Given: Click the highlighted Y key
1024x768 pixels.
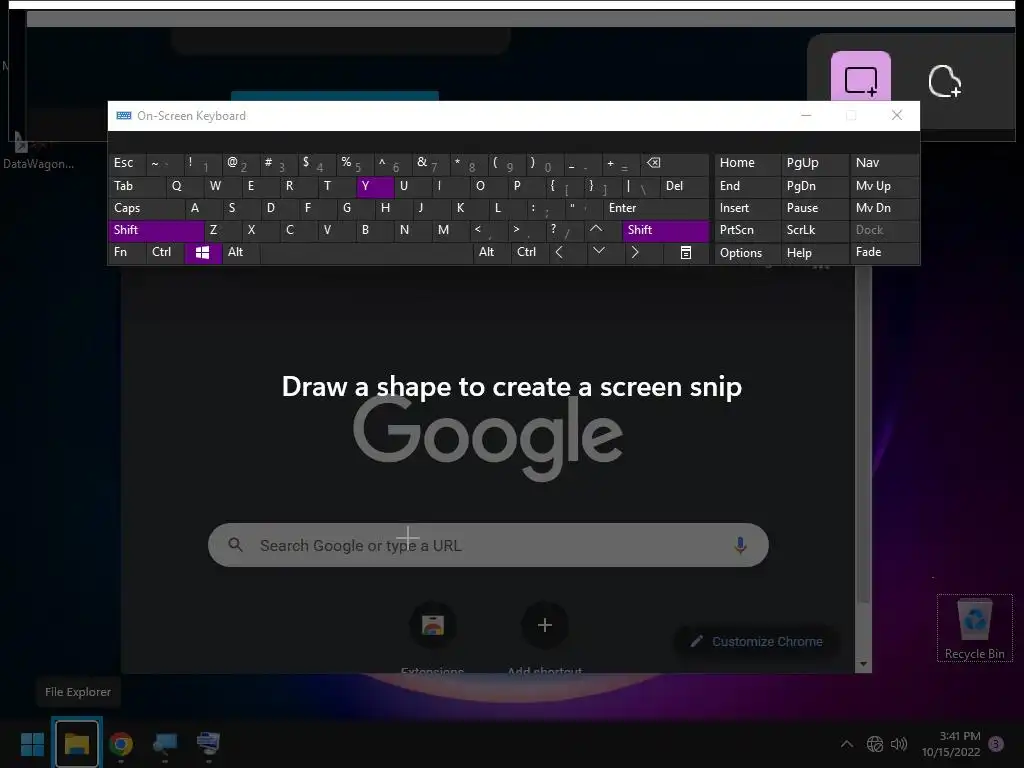Looking at the screenshot, I should pos(375,186).
